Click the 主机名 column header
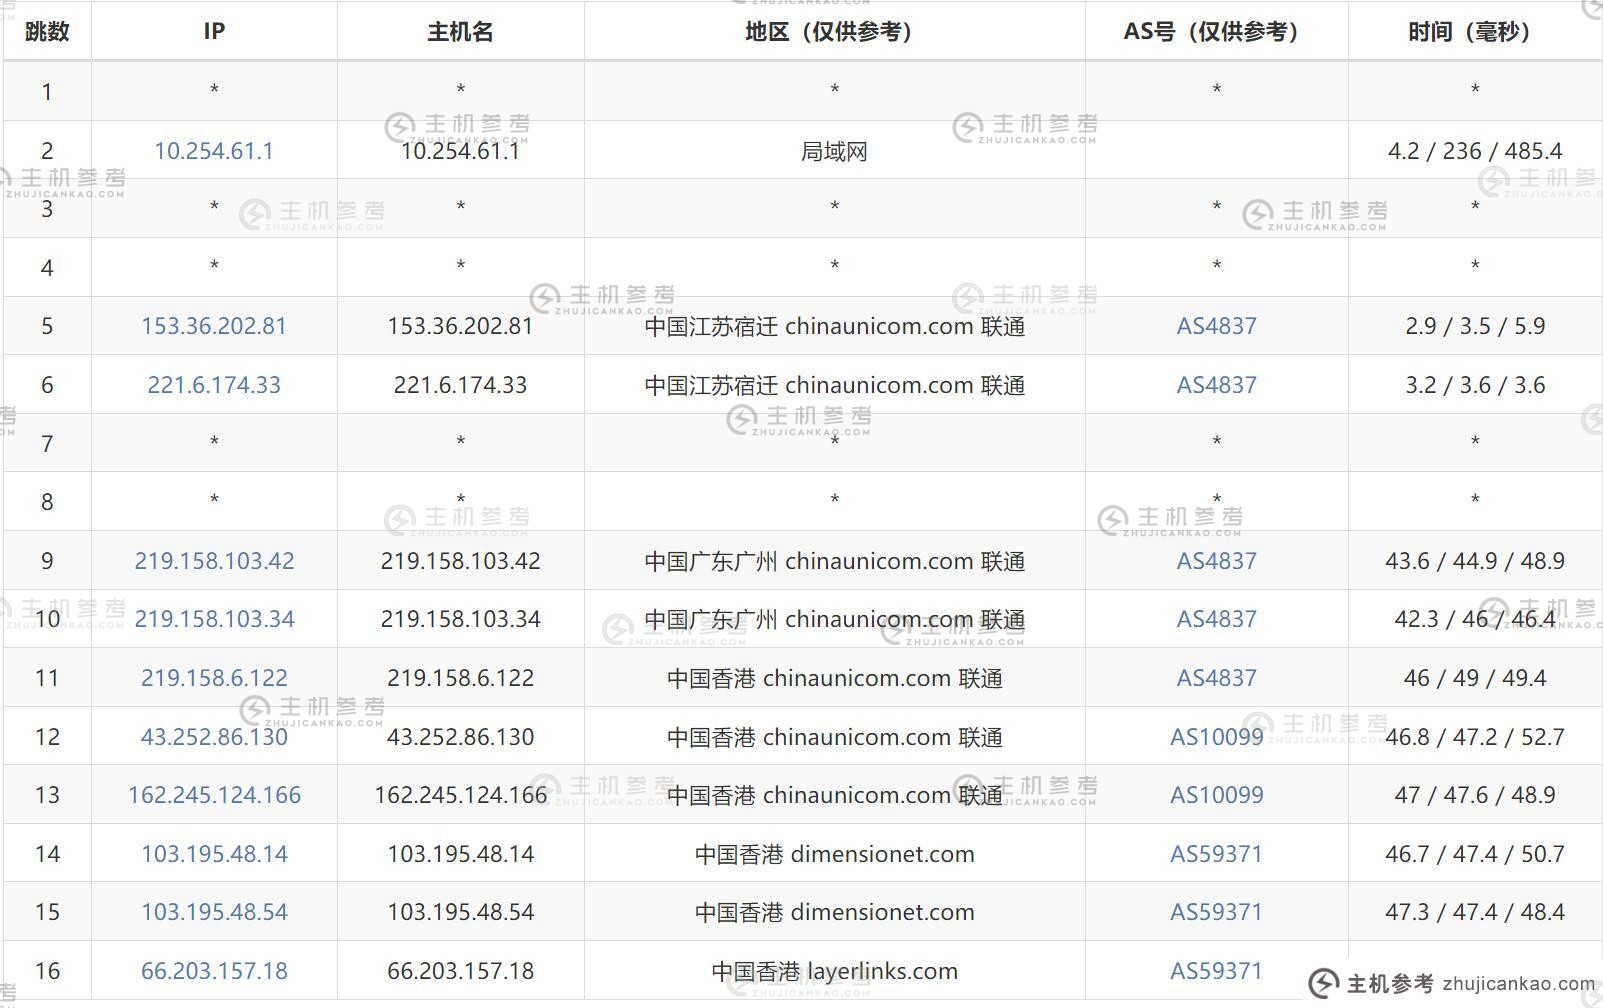The height and width of the screenshot is (1008, 1603). [460, 31]
